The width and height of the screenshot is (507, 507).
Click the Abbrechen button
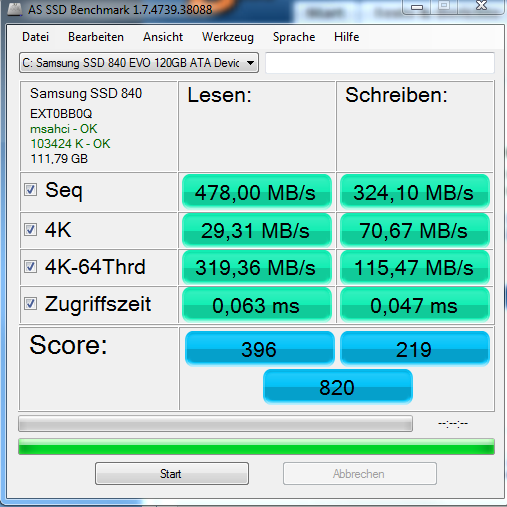coord(360,473)
